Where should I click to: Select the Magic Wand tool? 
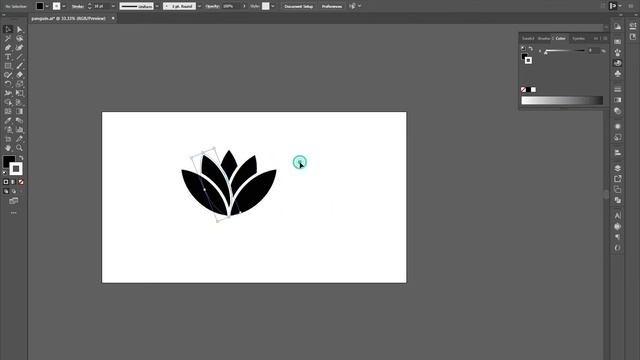(x=8, y=38)
